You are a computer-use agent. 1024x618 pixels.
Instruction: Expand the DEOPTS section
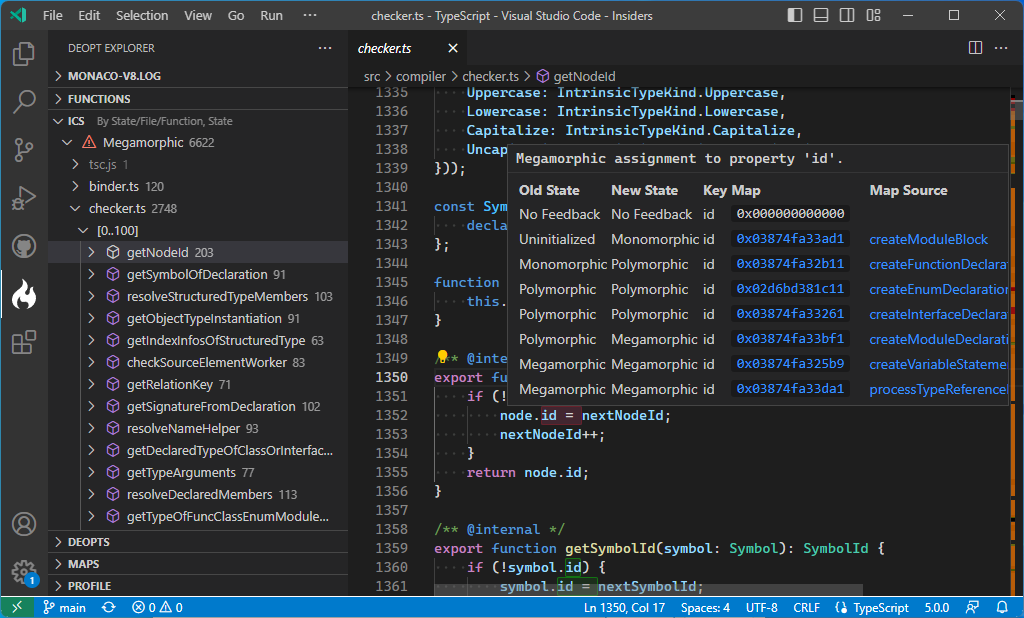89,542
